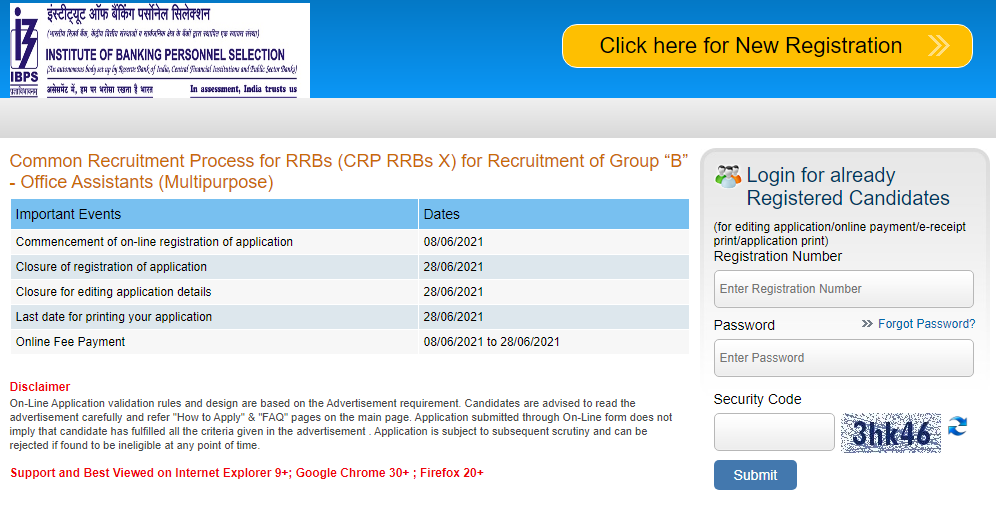Submit the login form
Screen dimensions: 996x531
click(x=755, y=475)
